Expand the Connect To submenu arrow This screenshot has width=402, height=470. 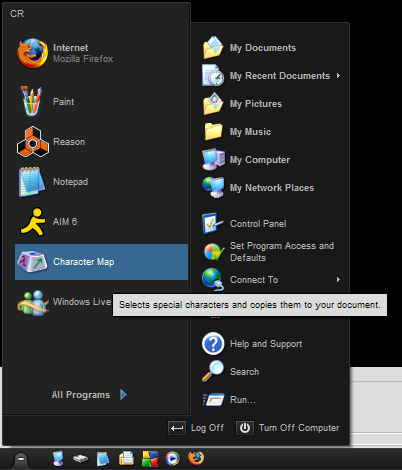tap(338, 279)
